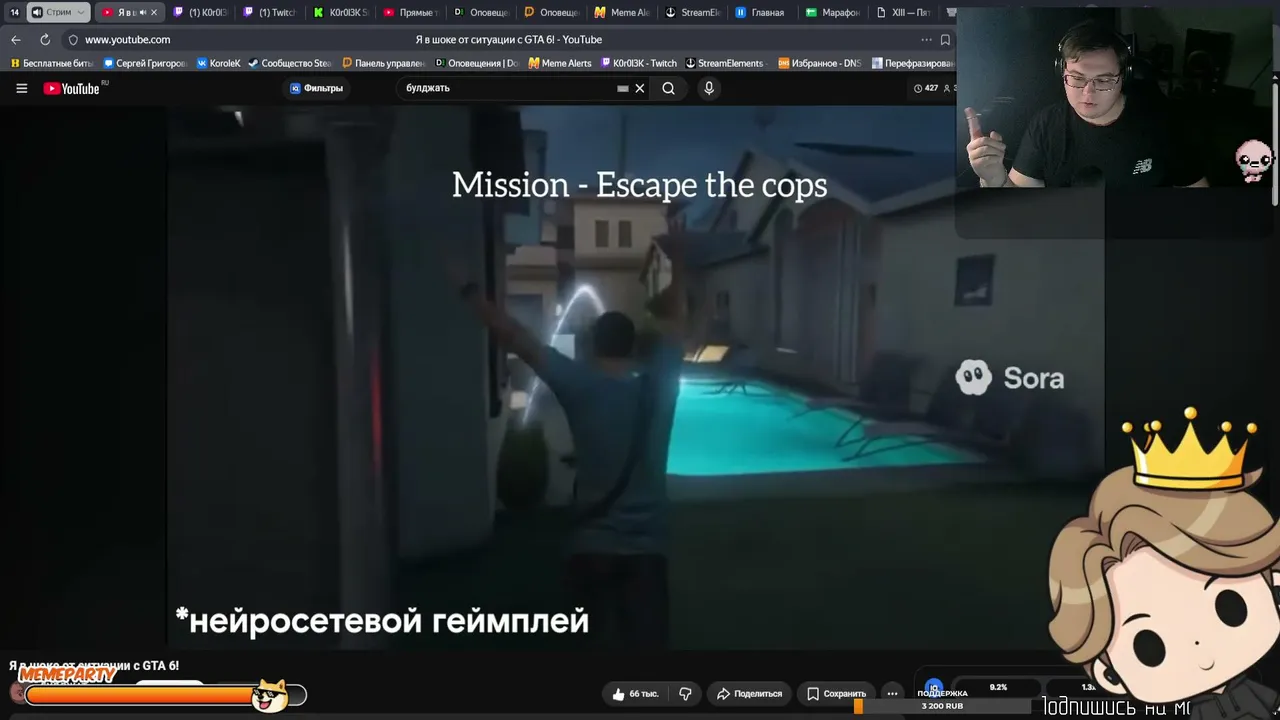
Task: Mute the tab using its speaker icon
Action: click(x=142, y=13)
